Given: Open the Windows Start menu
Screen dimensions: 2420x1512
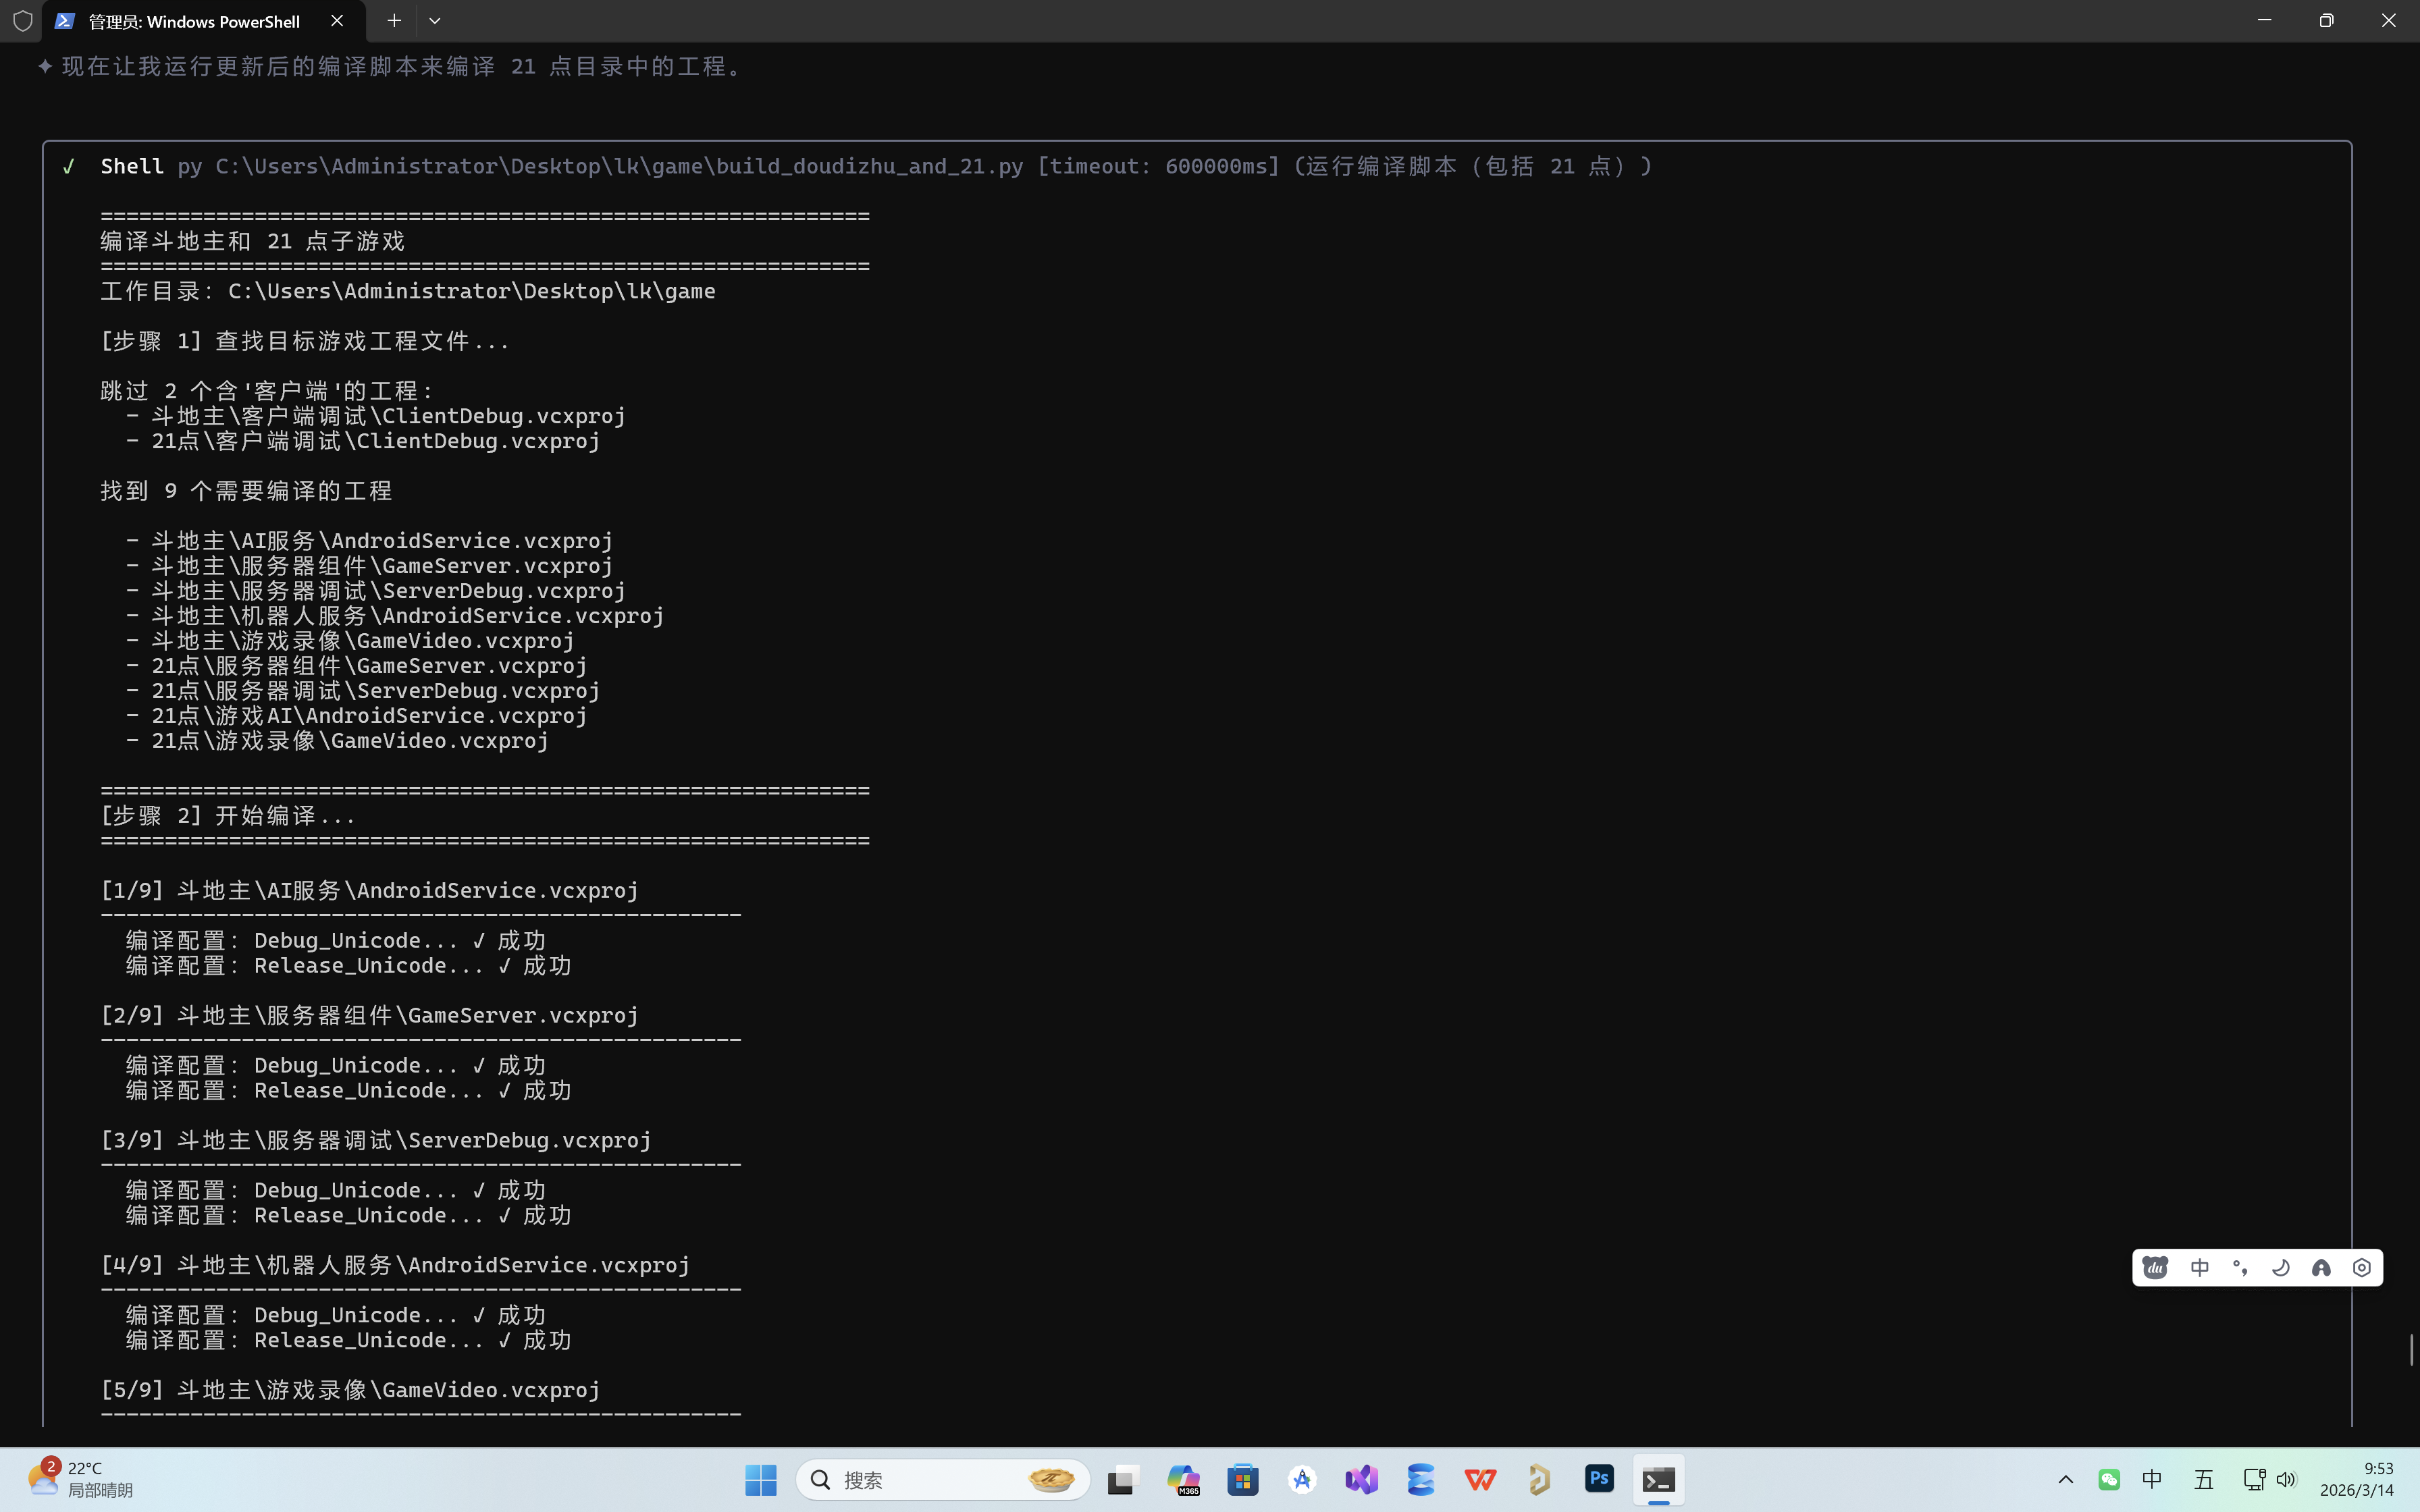Looking at the screenshot, I should tap(760, 1479).
